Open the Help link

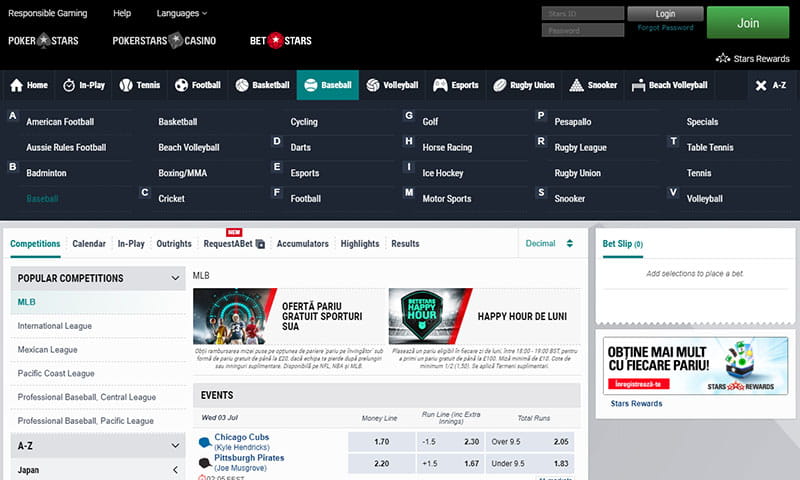coord(122,13)
